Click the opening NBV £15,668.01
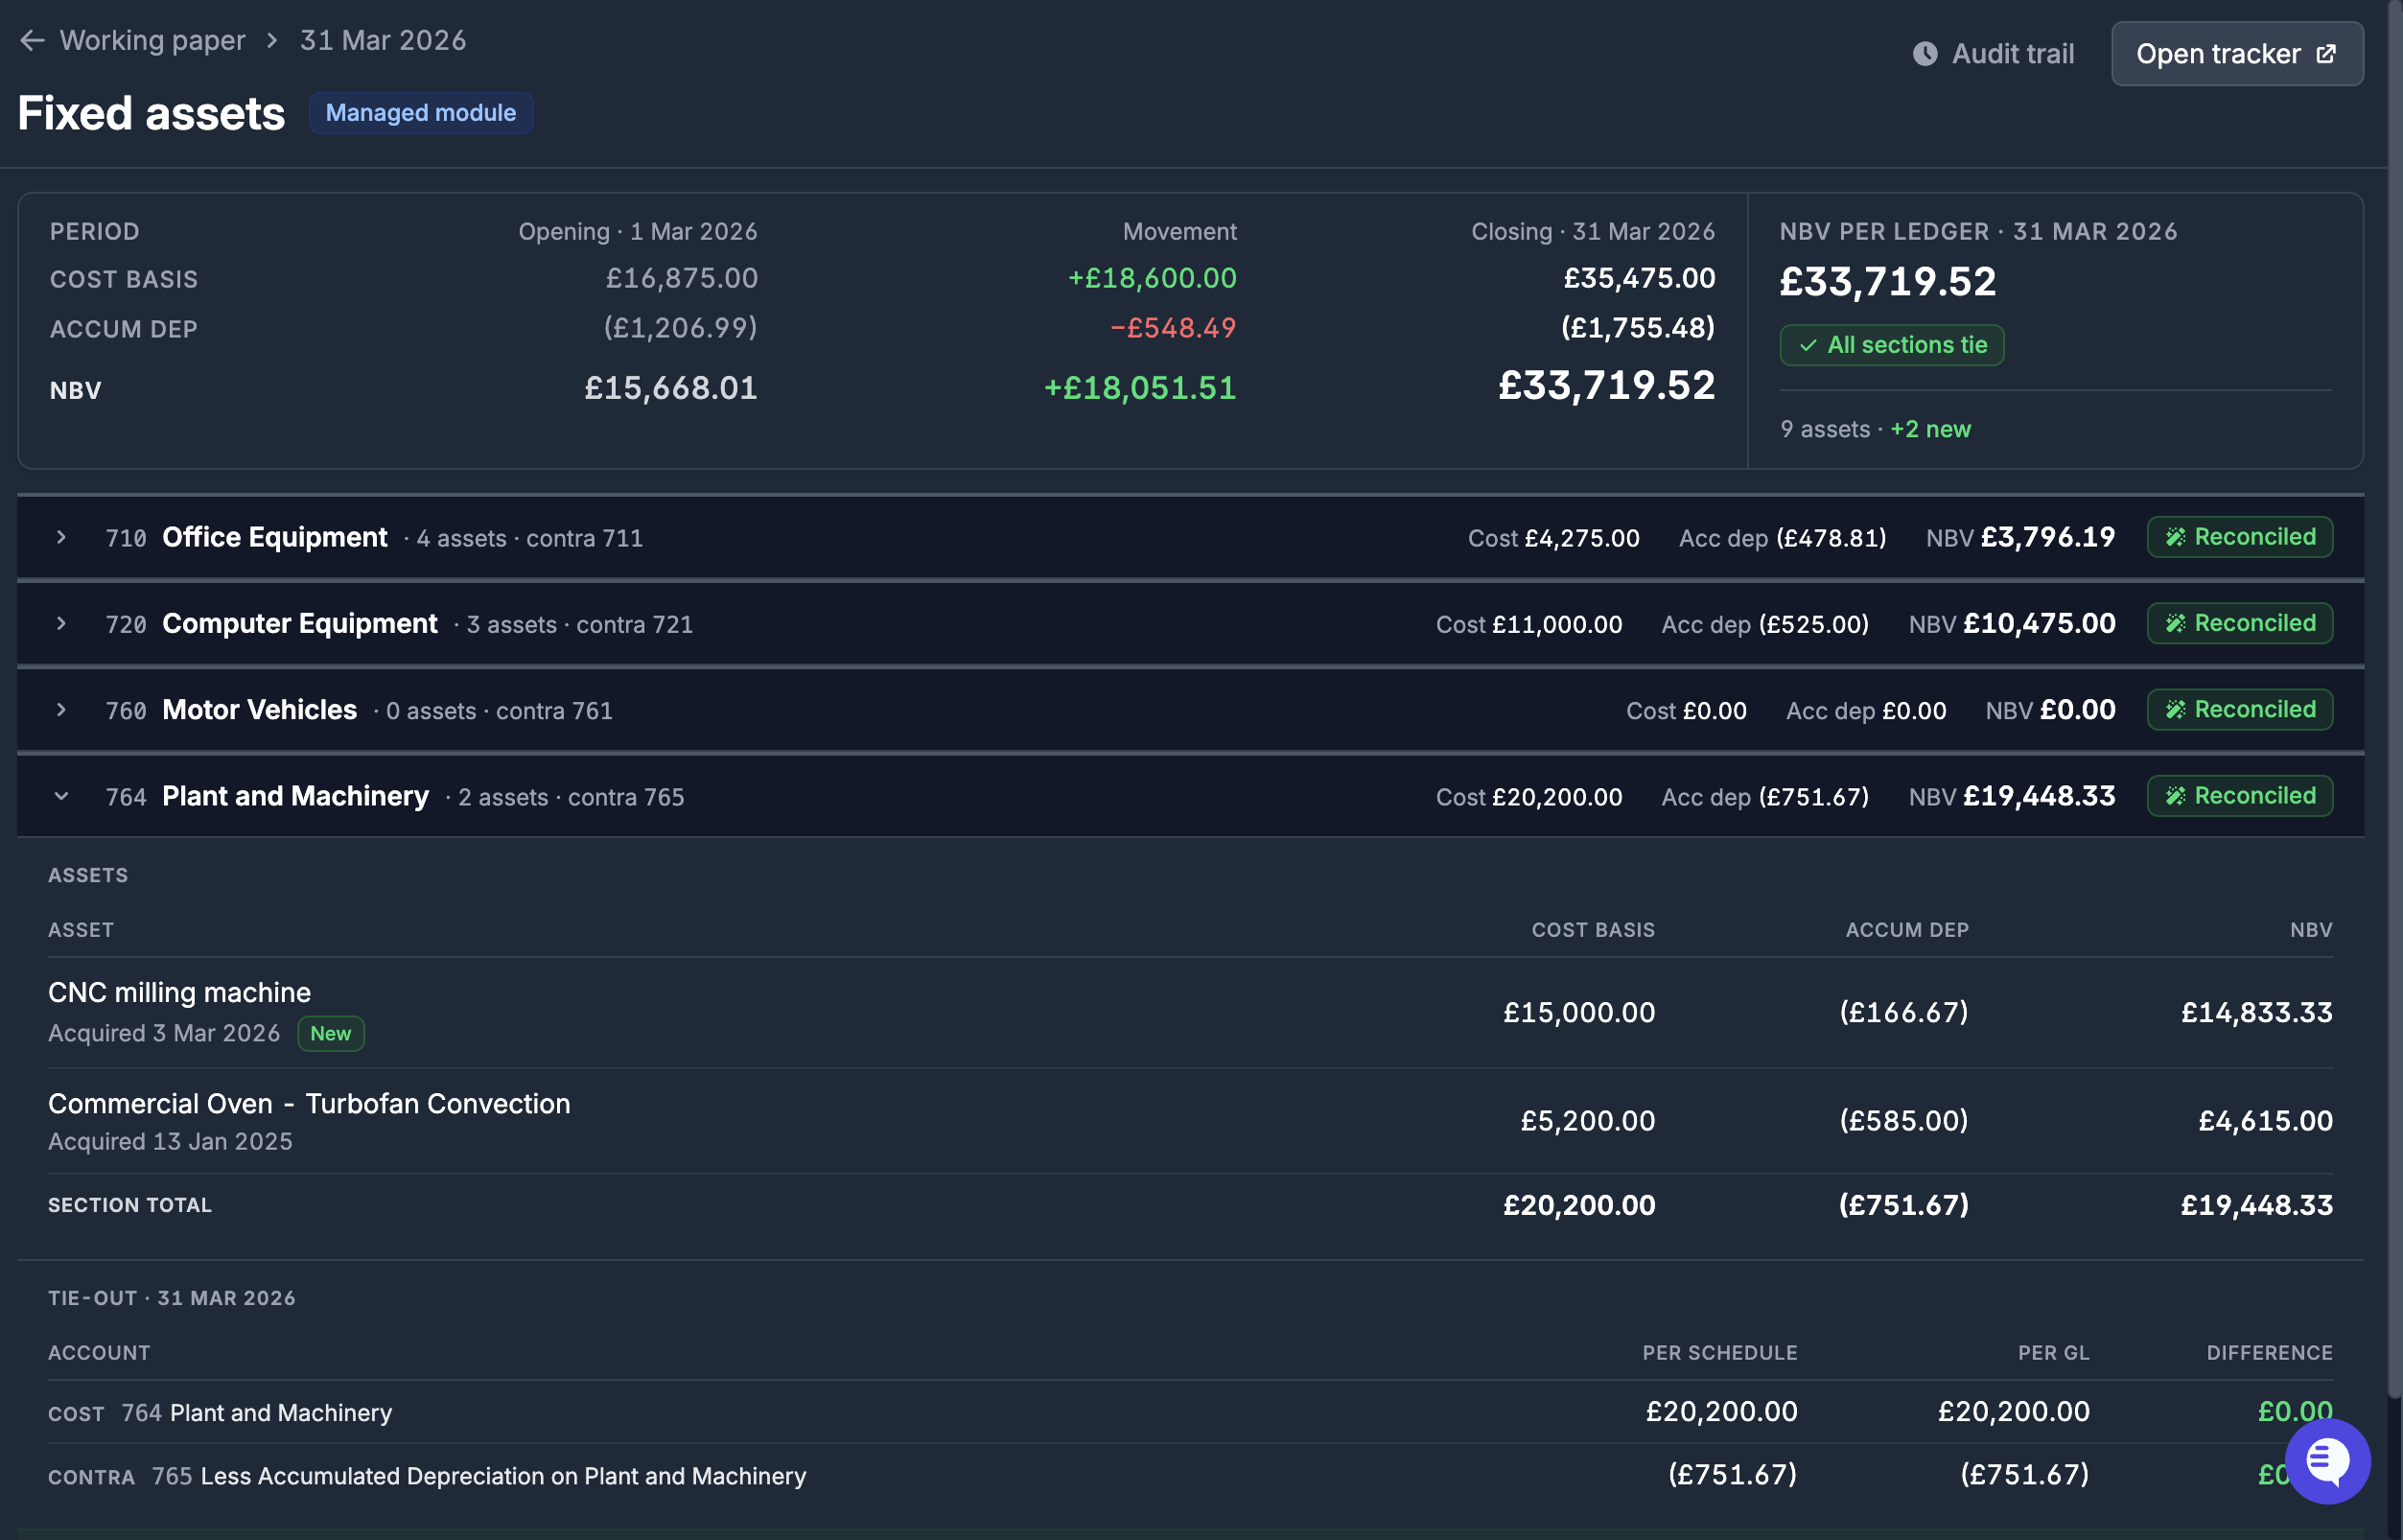The image size is (2403, 1540). [x=671, y=388]
